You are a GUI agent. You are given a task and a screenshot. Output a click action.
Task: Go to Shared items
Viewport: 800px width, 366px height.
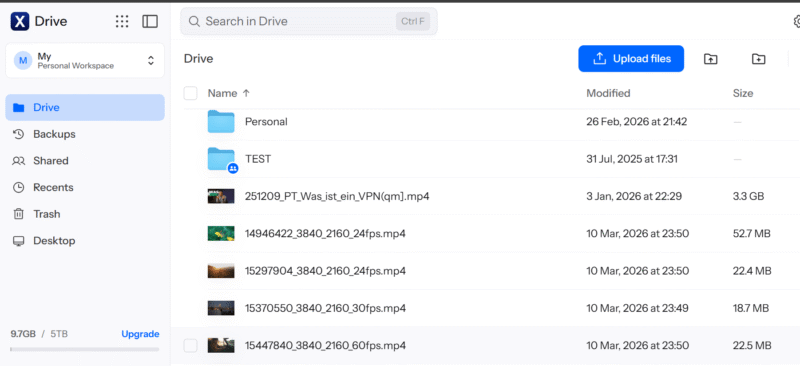coord(85,161)
